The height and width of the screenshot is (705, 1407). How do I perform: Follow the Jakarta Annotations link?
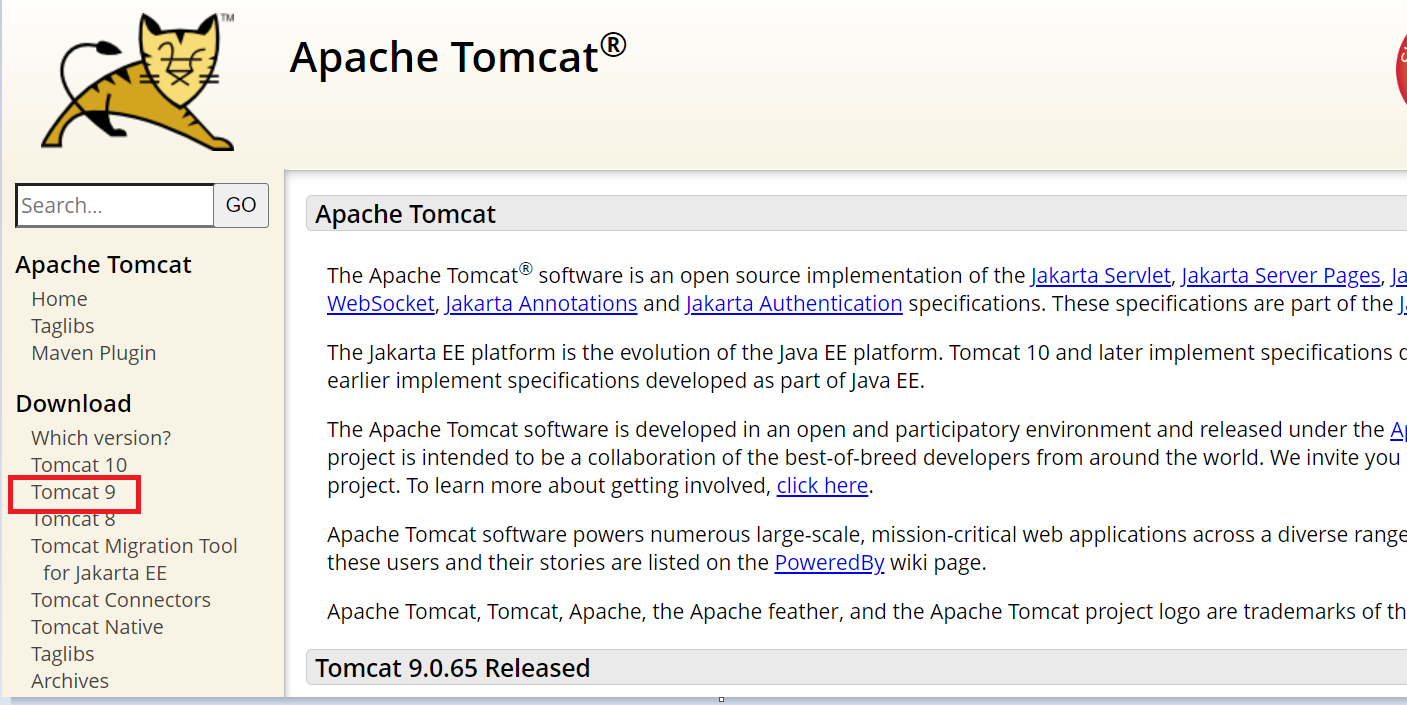541,303
